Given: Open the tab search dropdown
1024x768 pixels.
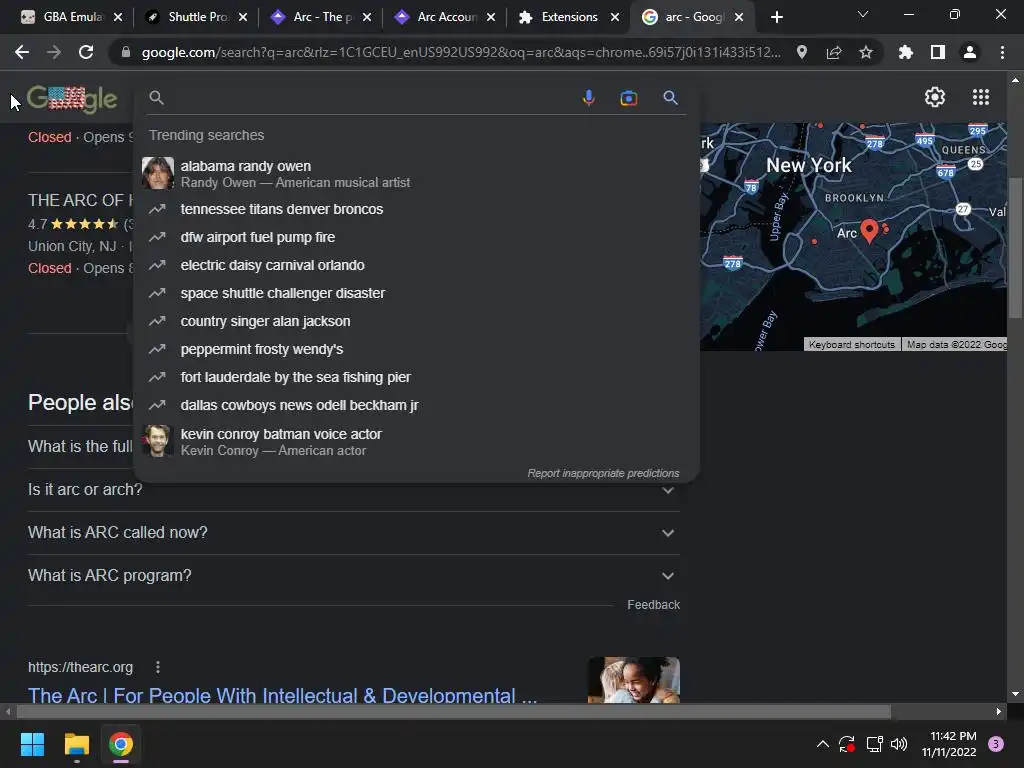Looking at the screenshot, I should (x=863, y=14).
